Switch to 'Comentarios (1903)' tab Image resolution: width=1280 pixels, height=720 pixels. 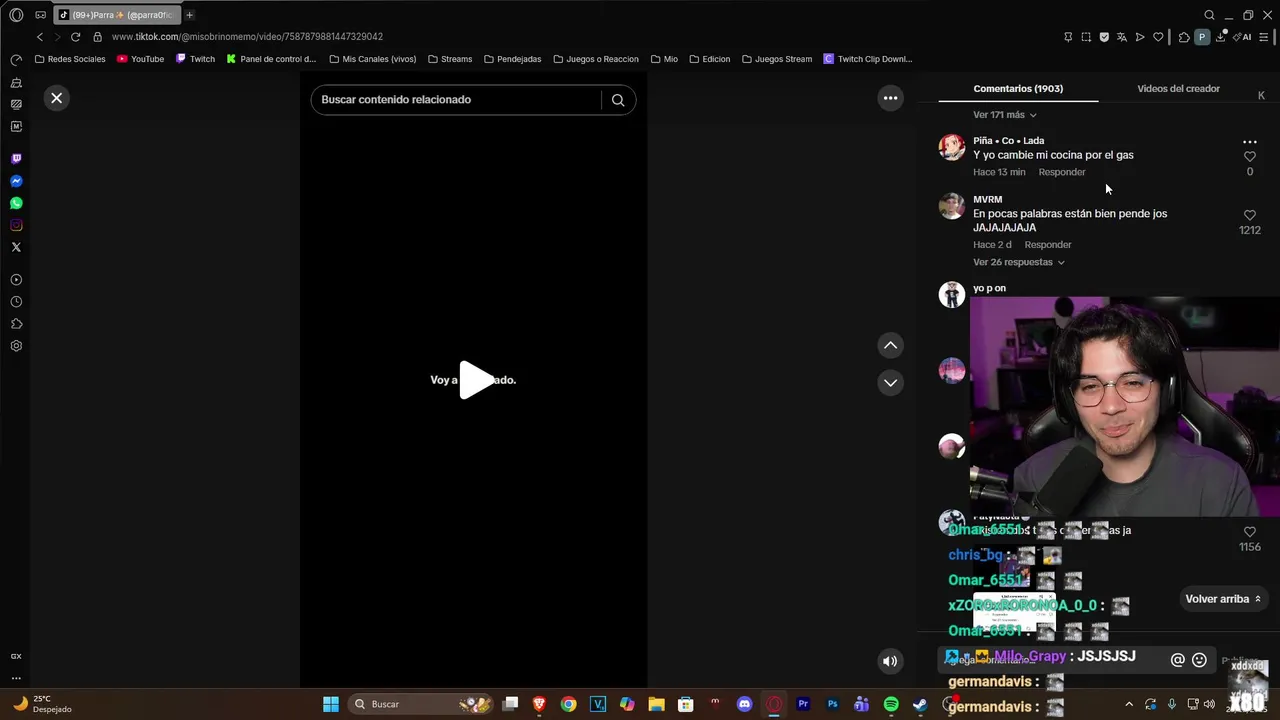[1018, 89]
